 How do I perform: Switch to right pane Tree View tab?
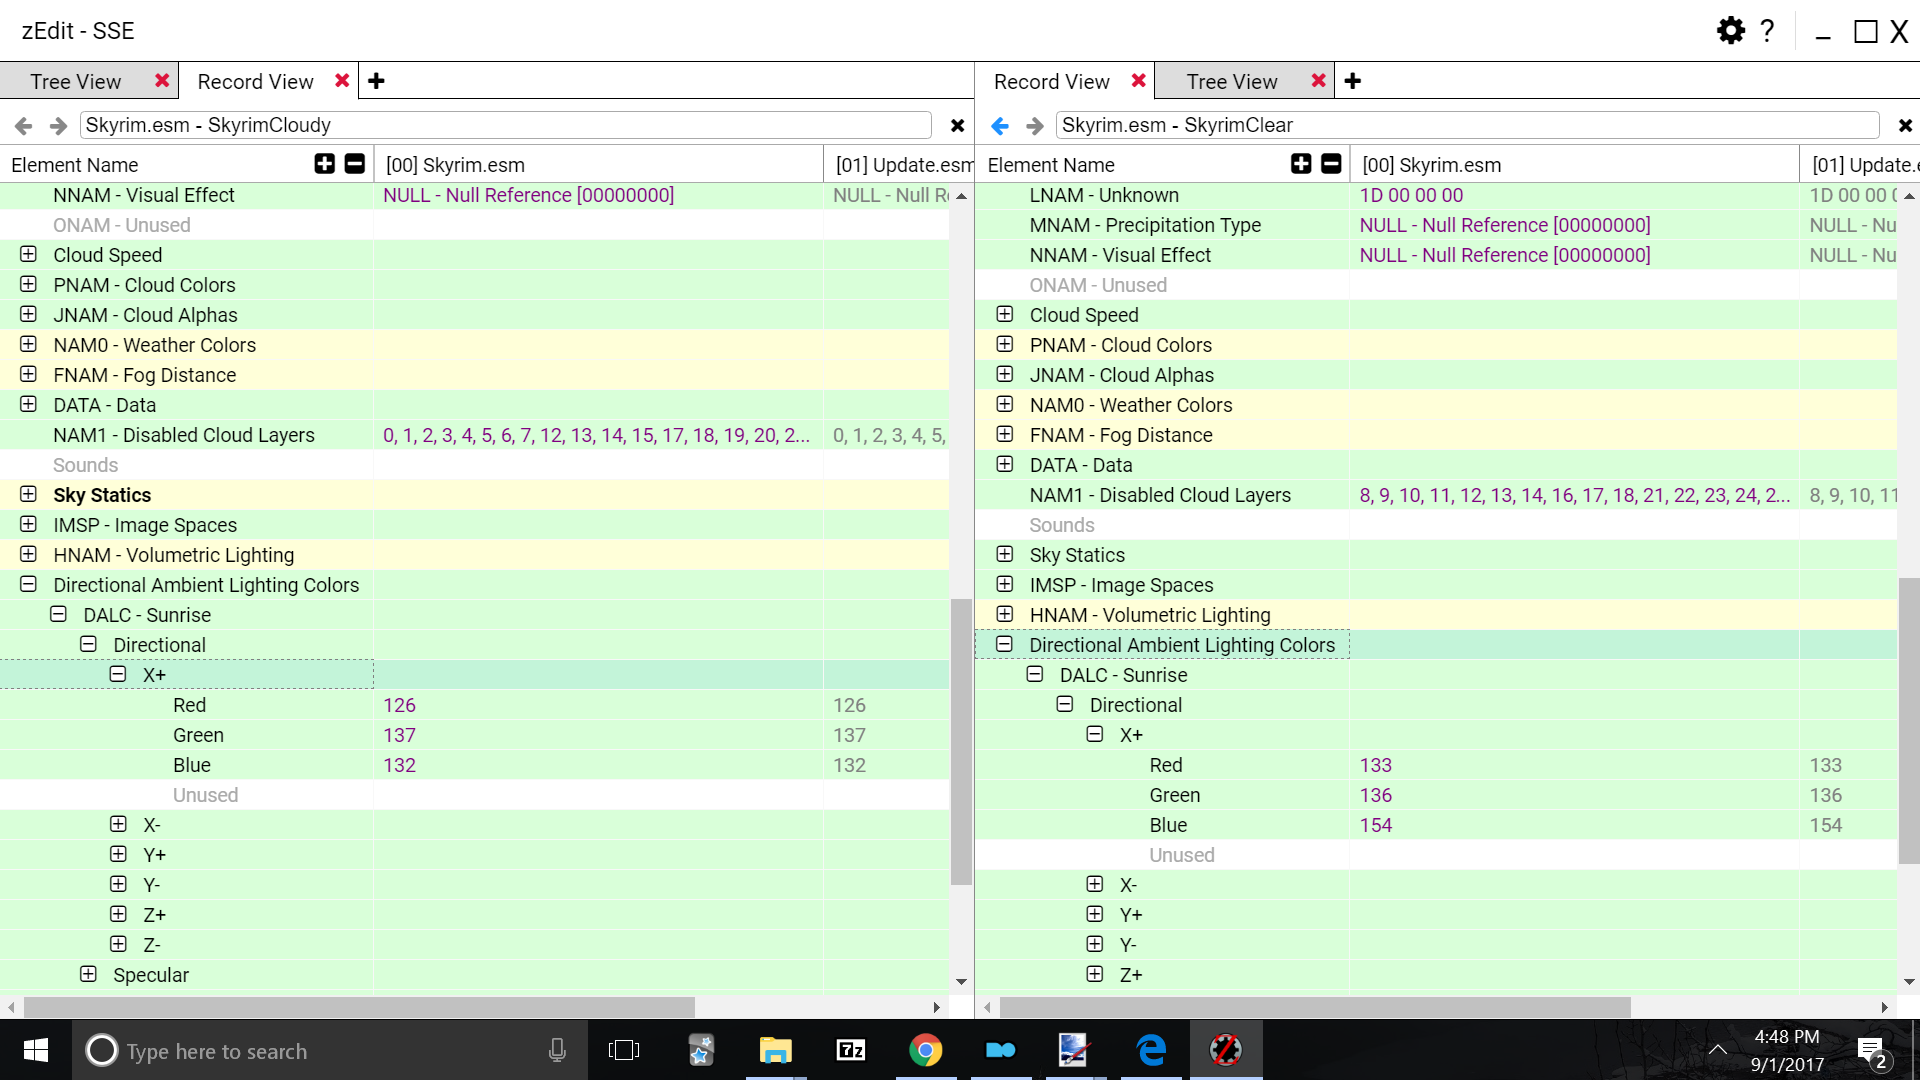click(1232, 81)
